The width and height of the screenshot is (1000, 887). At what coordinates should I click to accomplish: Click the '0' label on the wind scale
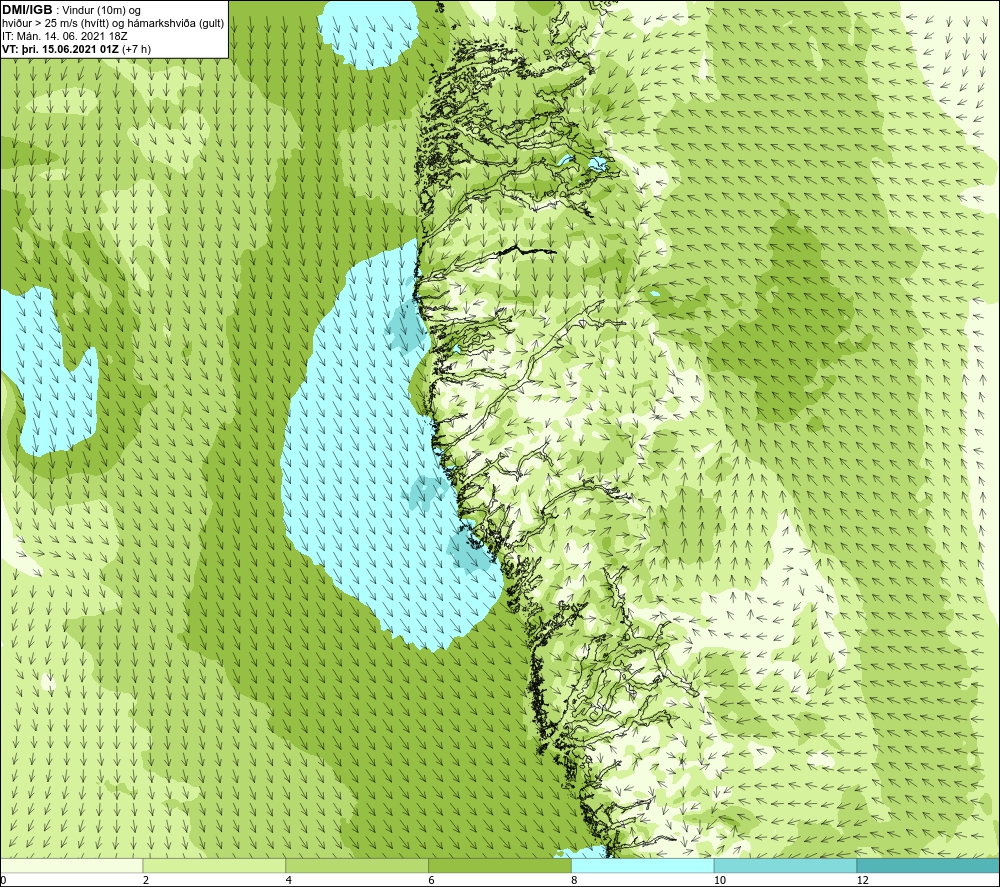(x=3, y=881)
